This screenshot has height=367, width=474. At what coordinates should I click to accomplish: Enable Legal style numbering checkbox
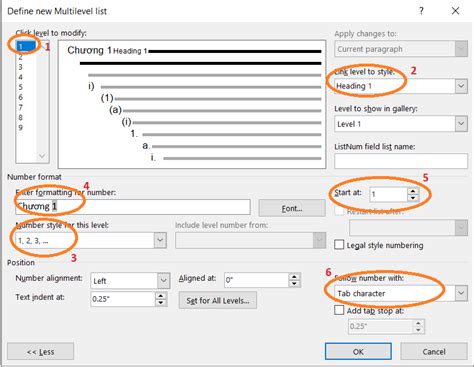[339, 245]
